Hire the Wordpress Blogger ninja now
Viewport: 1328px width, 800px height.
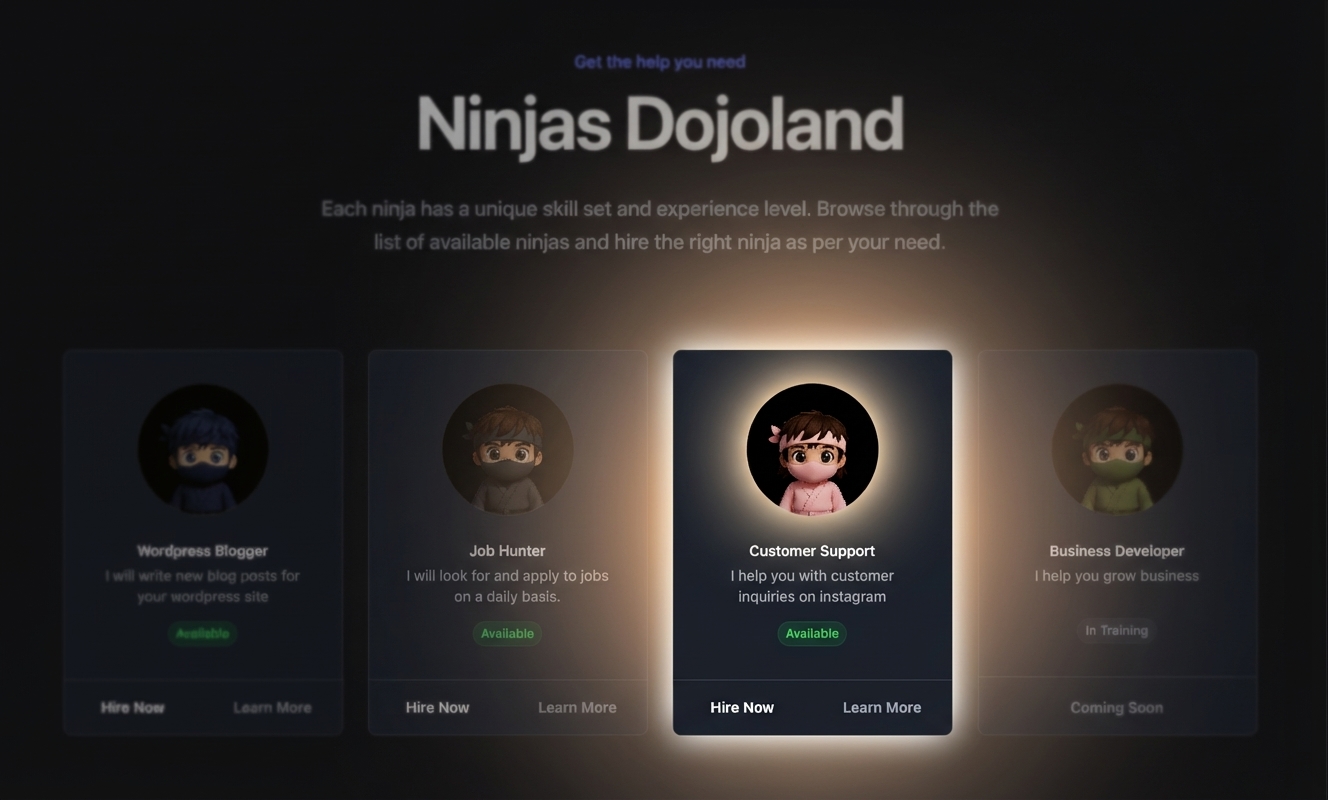[x=133, y=707]
